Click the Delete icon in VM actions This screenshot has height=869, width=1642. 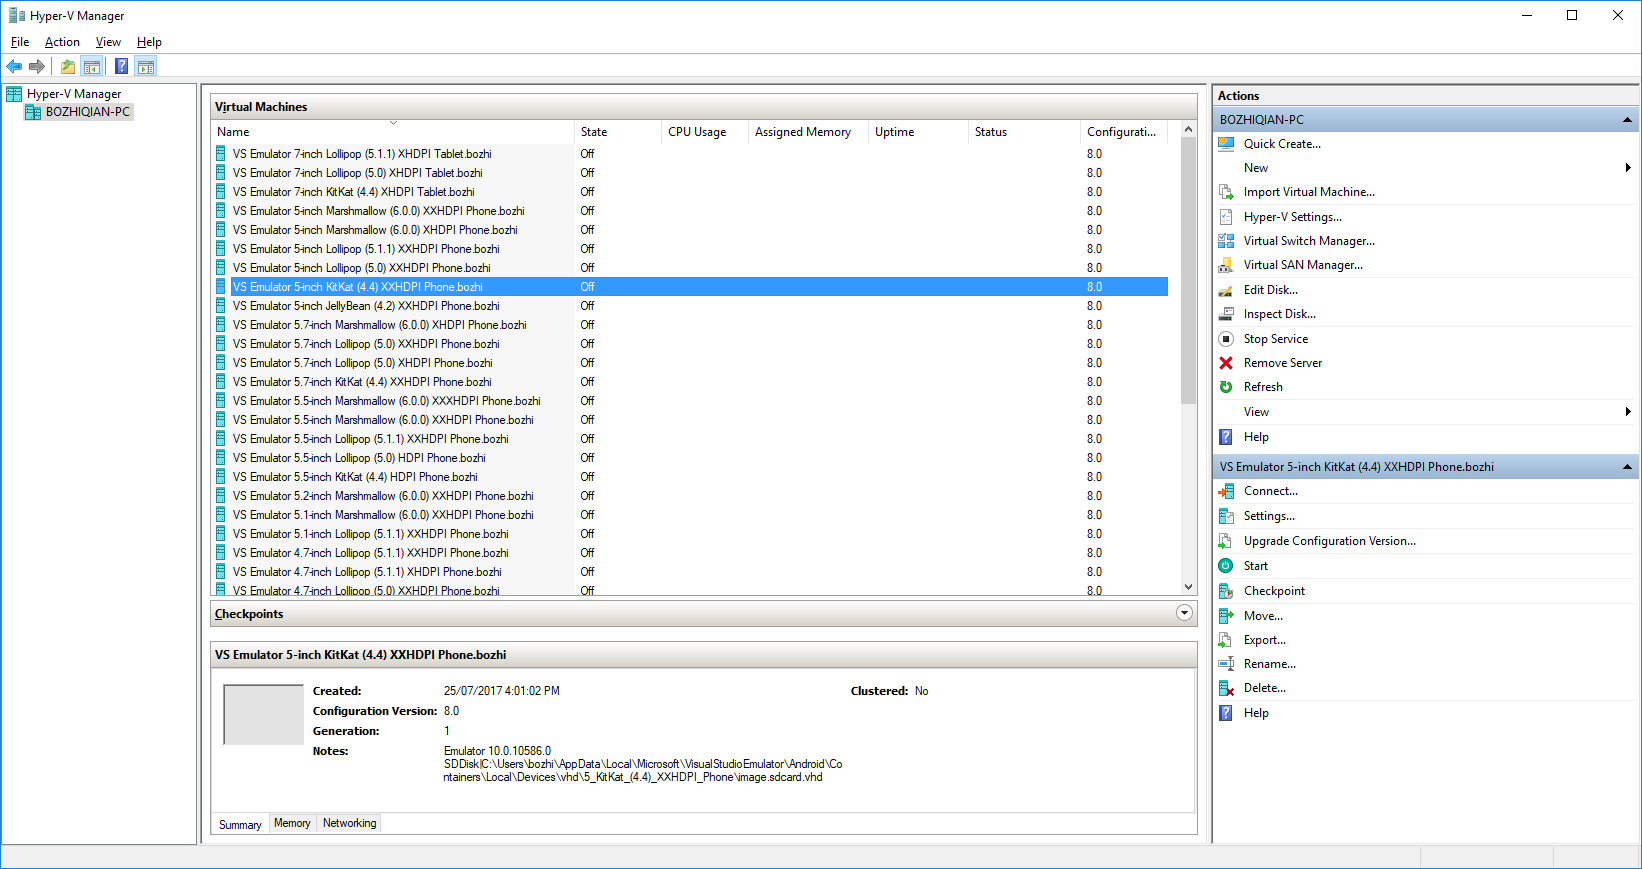1226,688
